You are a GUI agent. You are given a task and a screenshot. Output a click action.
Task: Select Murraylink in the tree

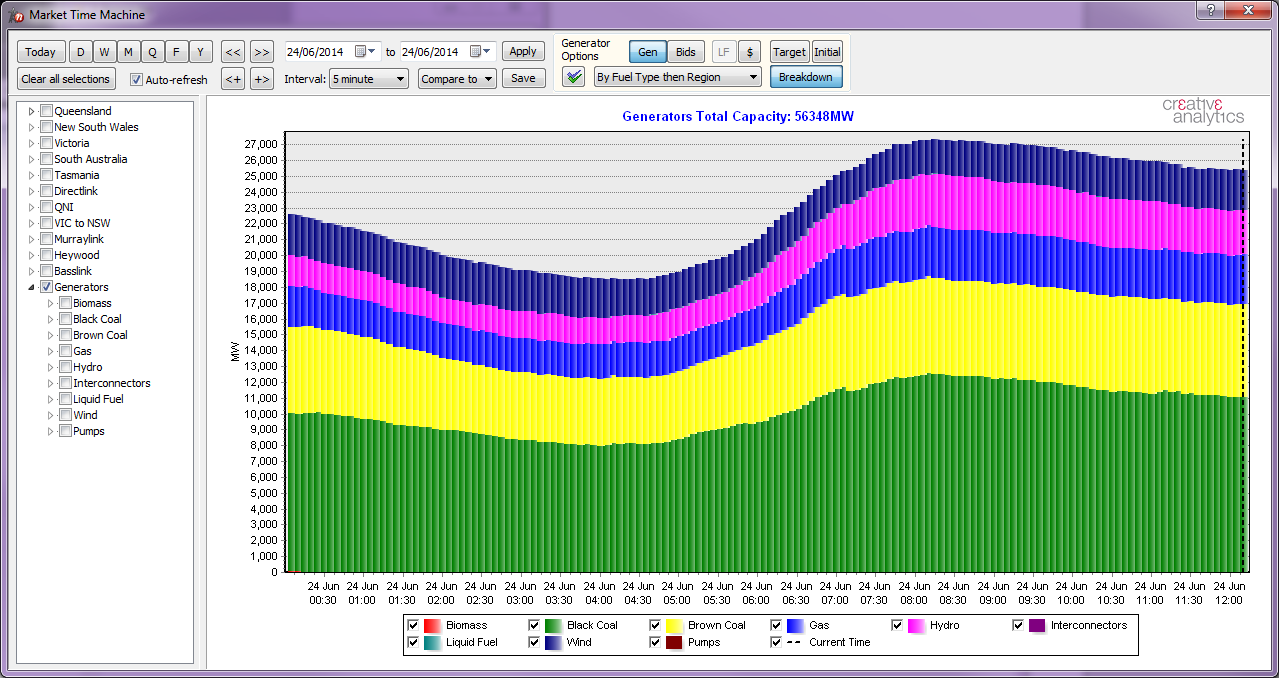(79, 239)
